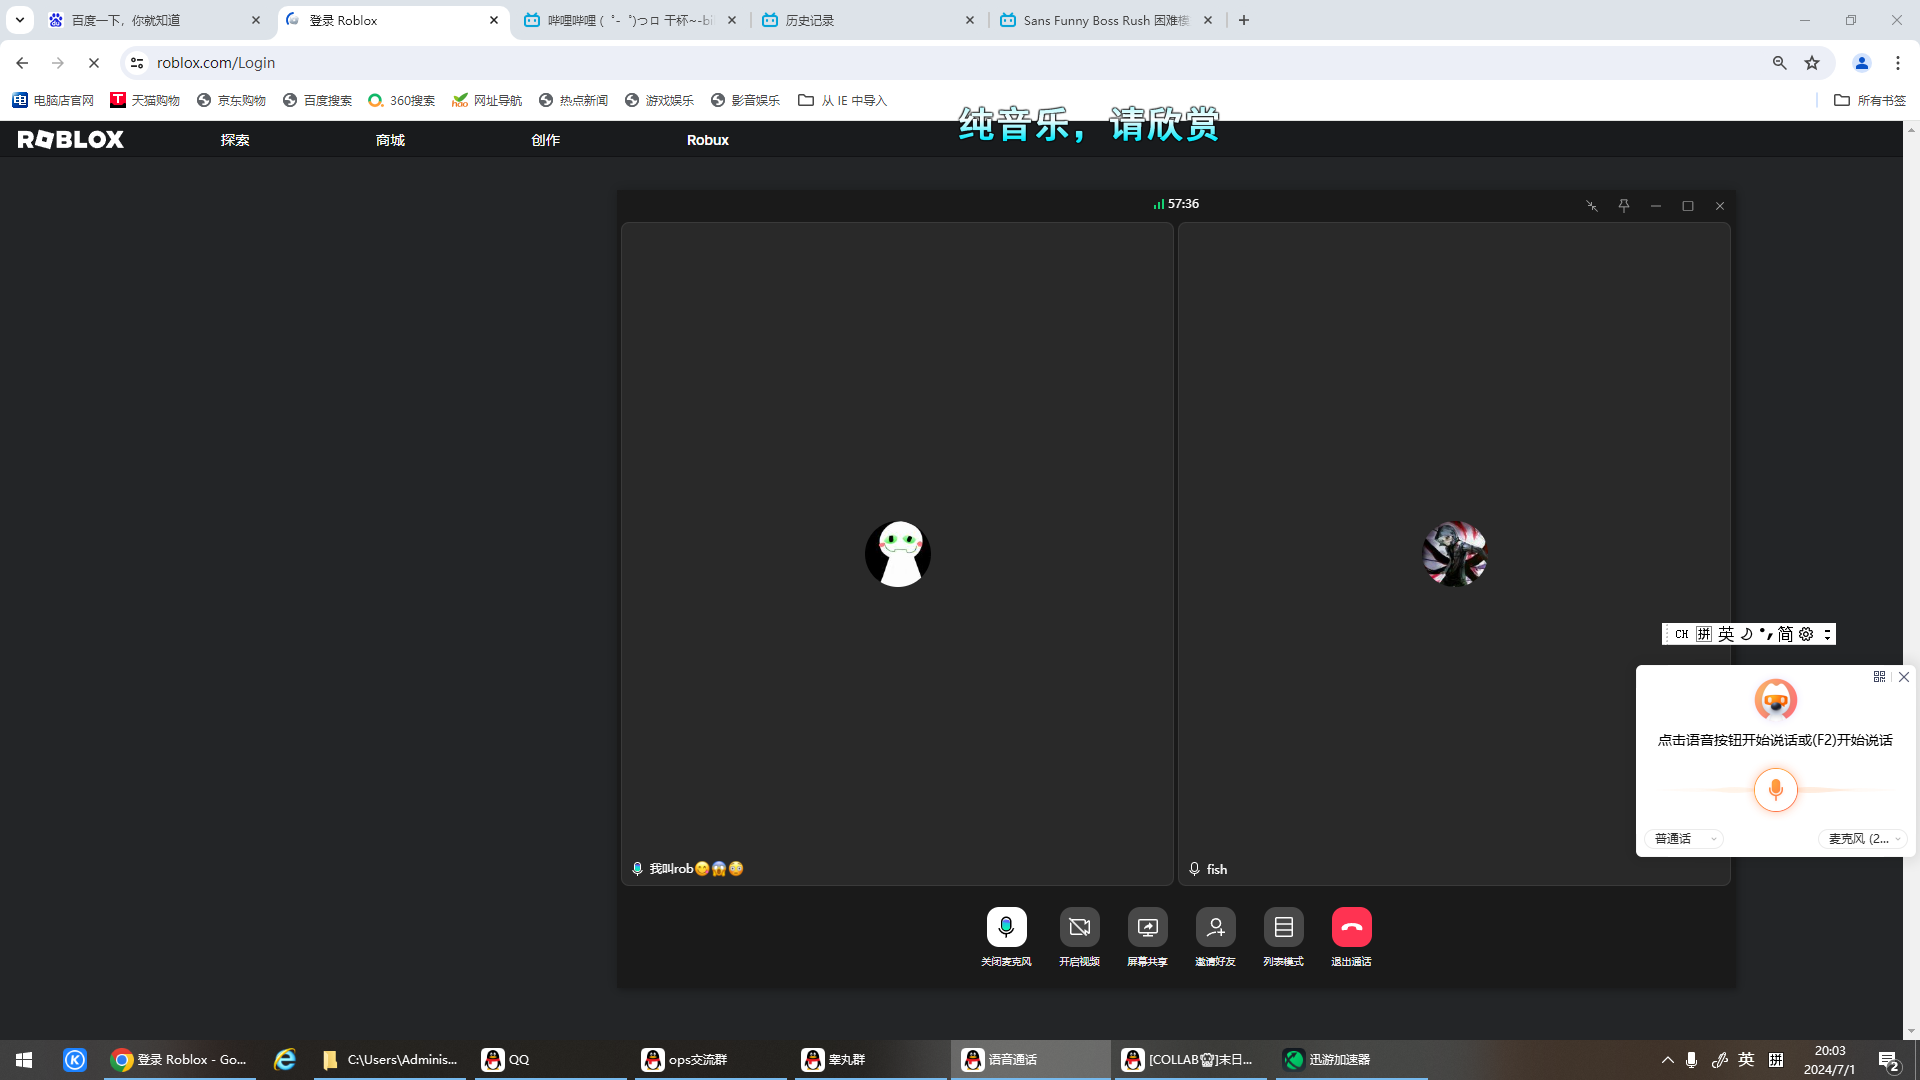
Task: Open ops交流群 QQ taskbar window
Action: 710,1060
